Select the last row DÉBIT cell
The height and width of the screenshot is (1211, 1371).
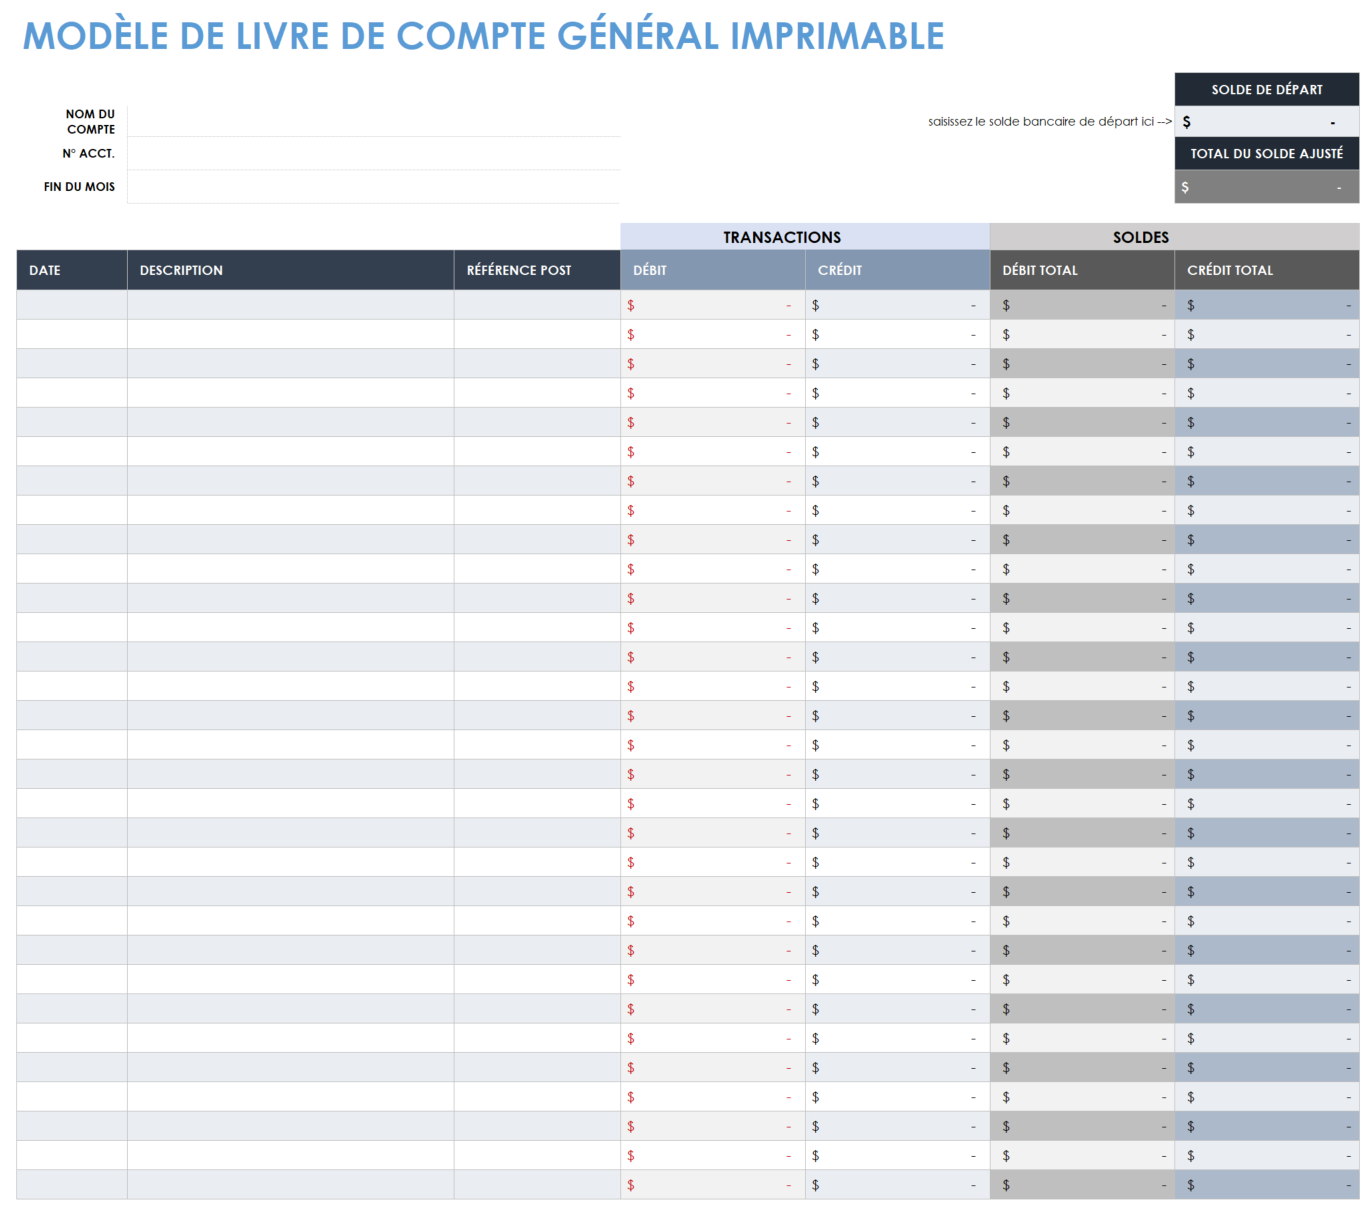click(x=713, y=1185)
